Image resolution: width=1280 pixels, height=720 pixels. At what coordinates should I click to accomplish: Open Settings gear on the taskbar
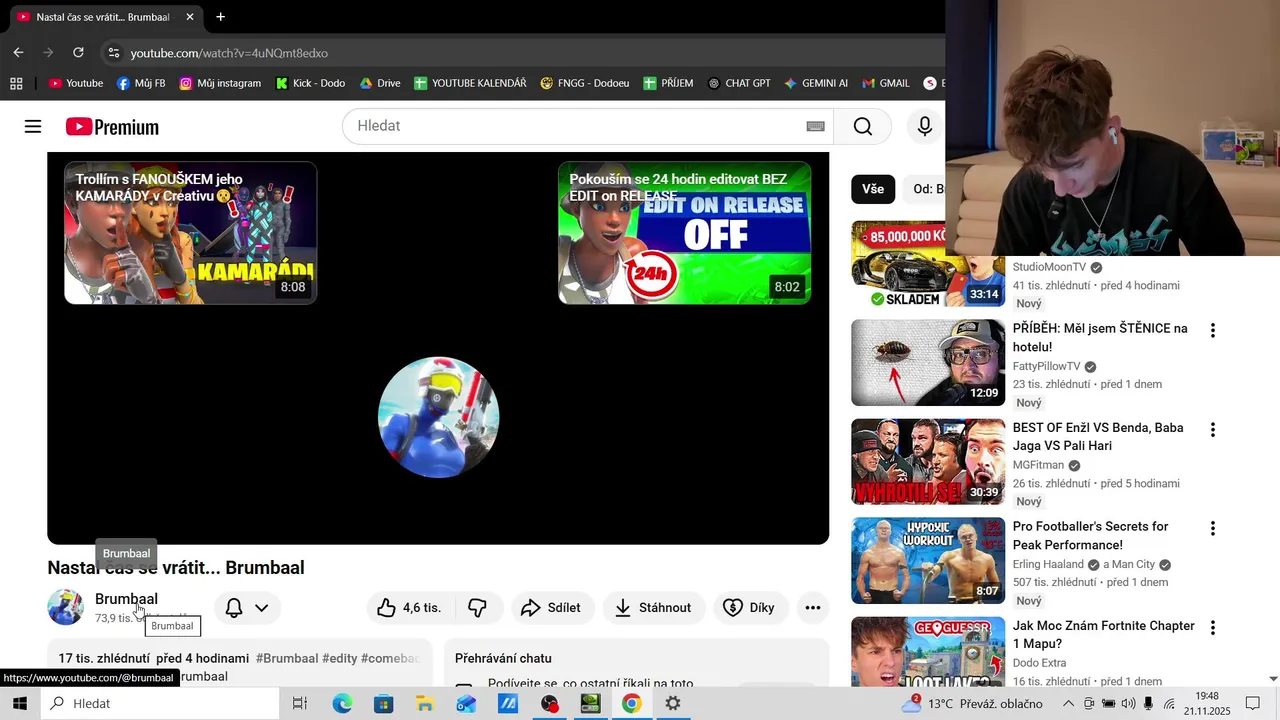point(673,704)
